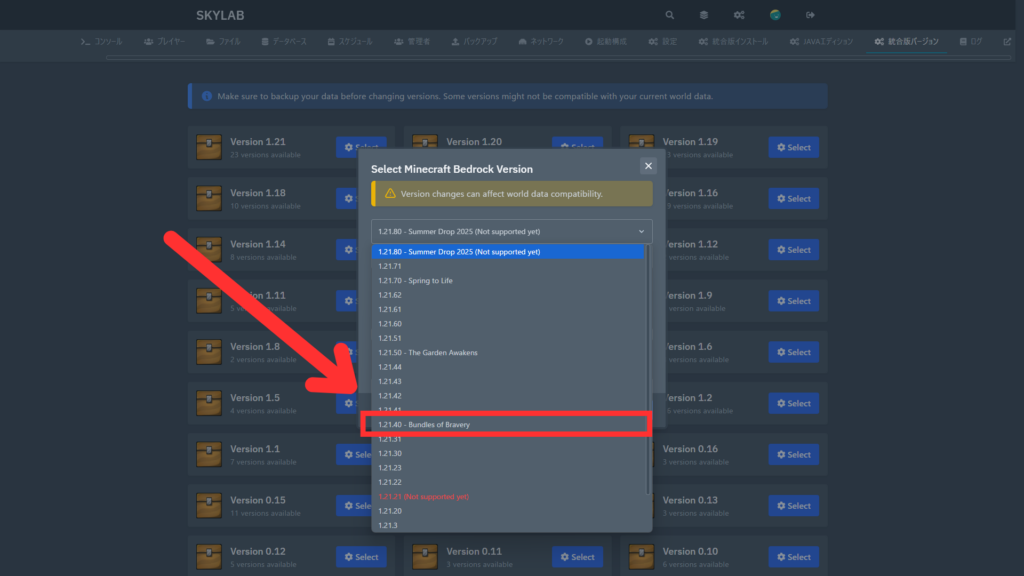Choose version 1.21.43 option

coord(508,381)
